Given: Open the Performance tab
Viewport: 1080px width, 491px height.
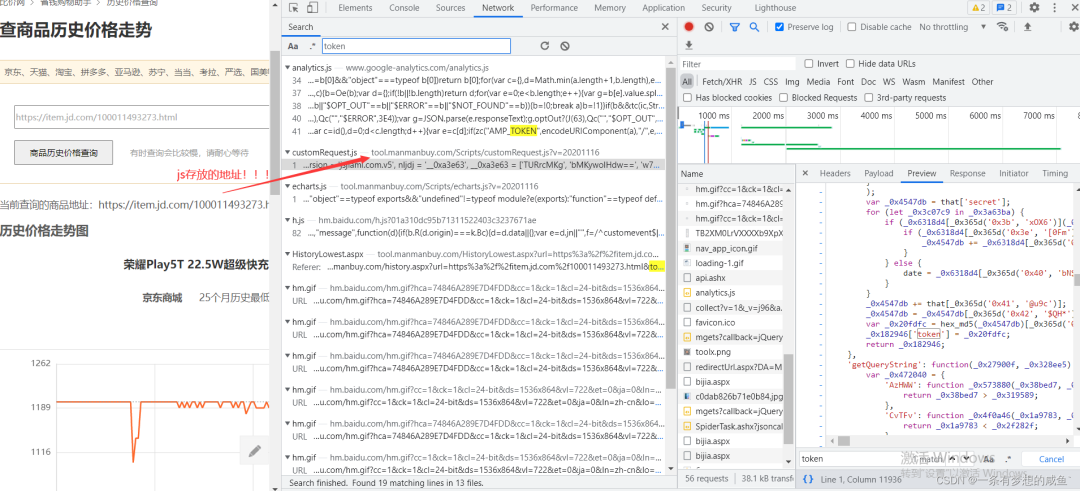Looking at the screenshot, I should coord(554,8).
